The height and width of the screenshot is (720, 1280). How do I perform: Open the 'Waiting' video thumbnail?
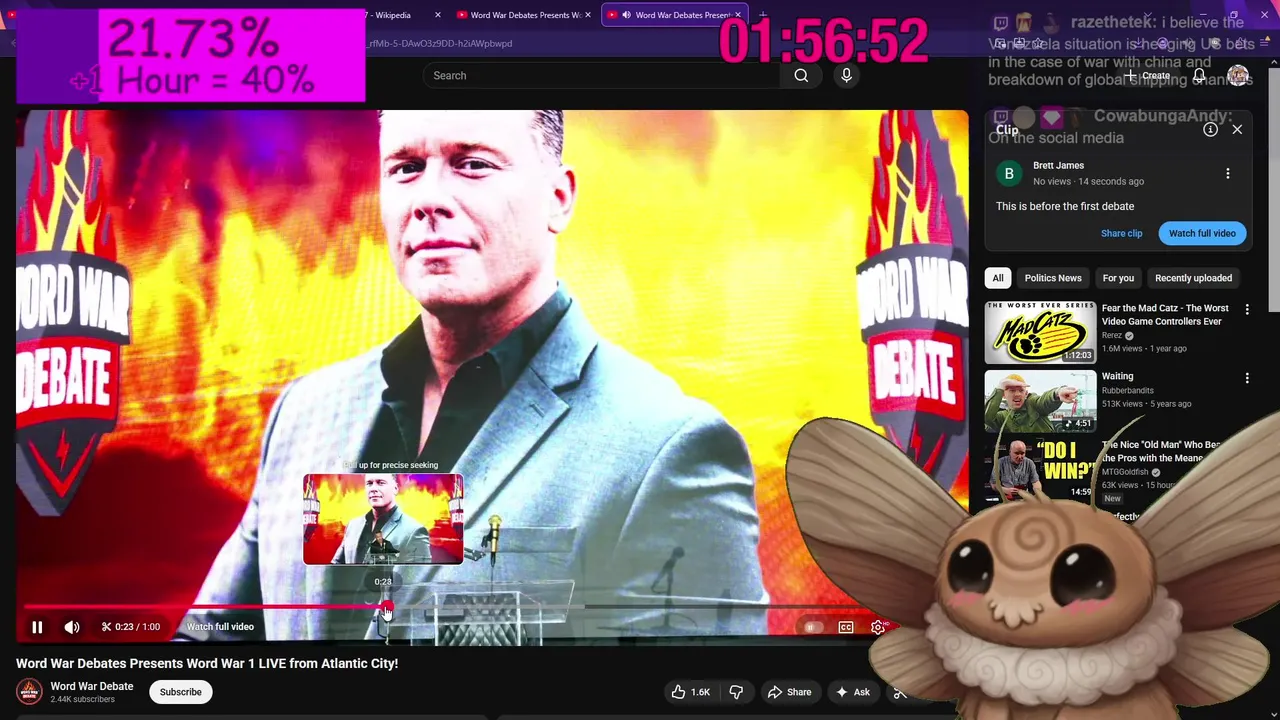click(1040, 400)
